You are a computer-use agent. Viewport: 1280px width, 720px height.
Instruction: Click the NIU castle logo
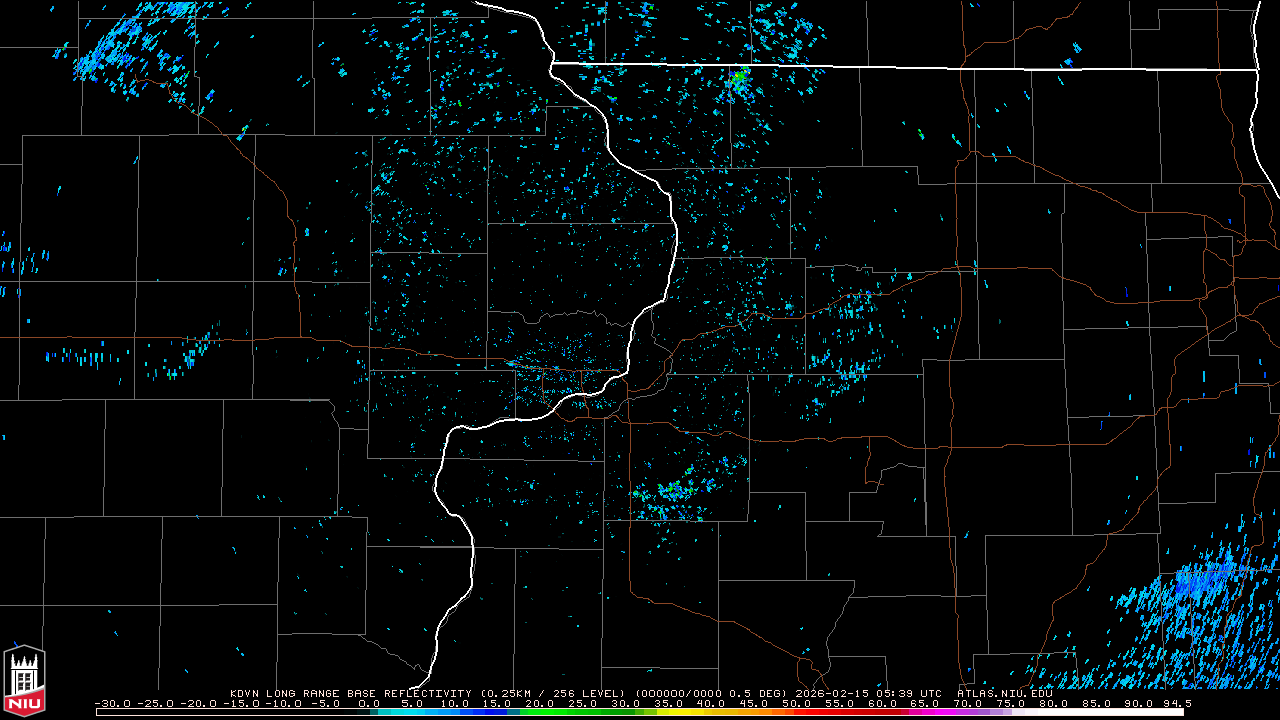coord(24,682)
